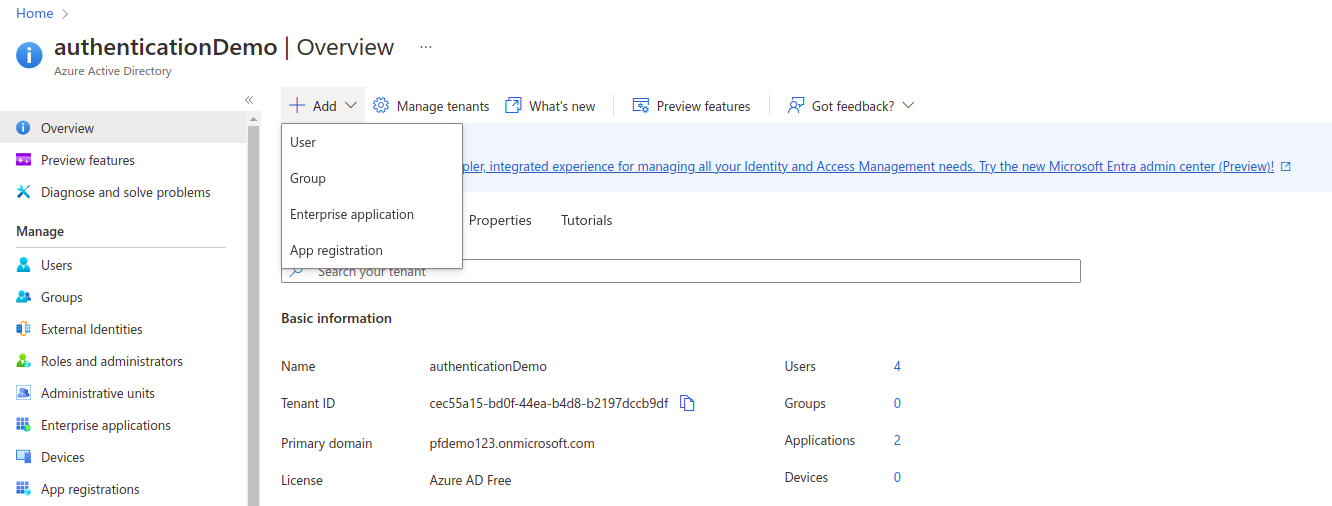1332x506 pixels.
Task: Click the Administrative units icon
Action: pos(23,393)
